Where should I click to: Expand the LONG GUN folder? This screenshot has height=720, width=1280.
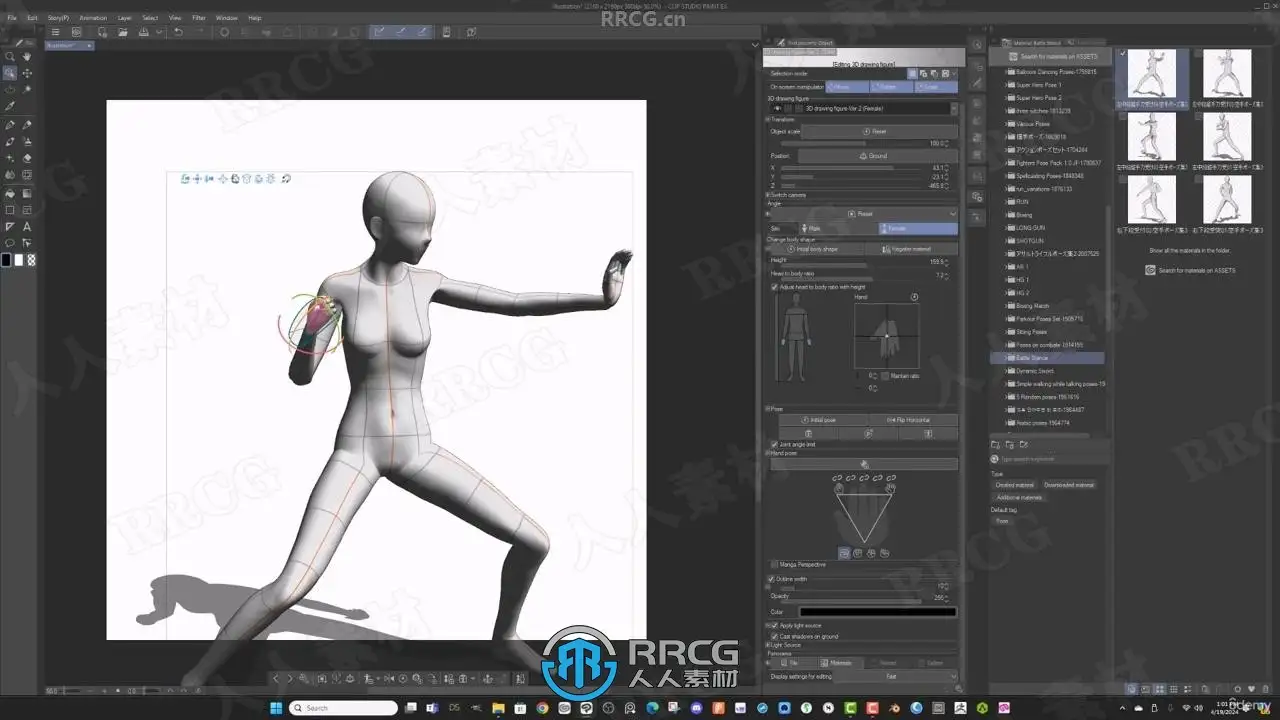tap(1007, 228)
